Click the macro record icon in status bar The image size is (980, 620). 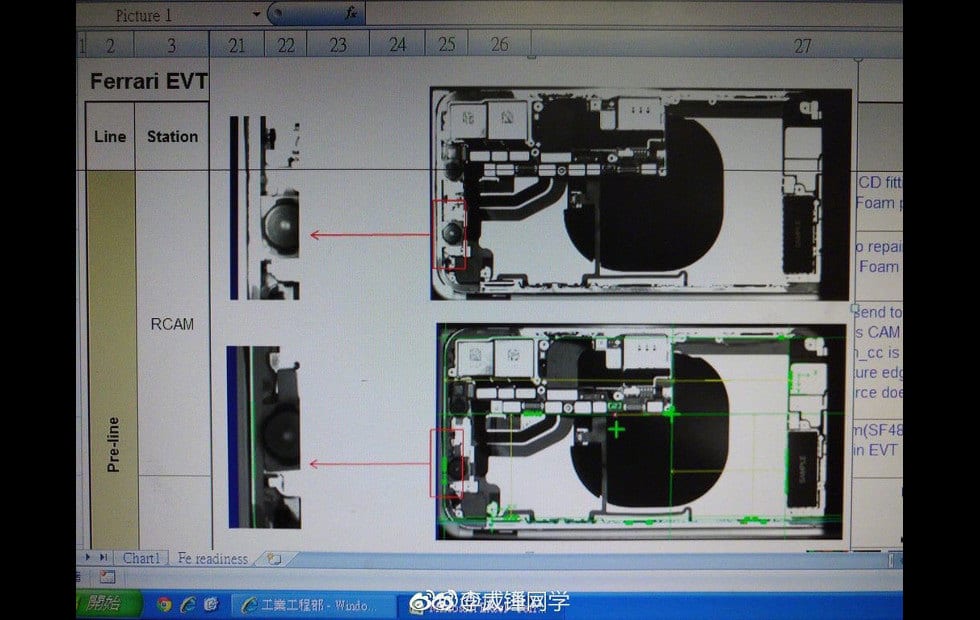[x=107, y=577]
